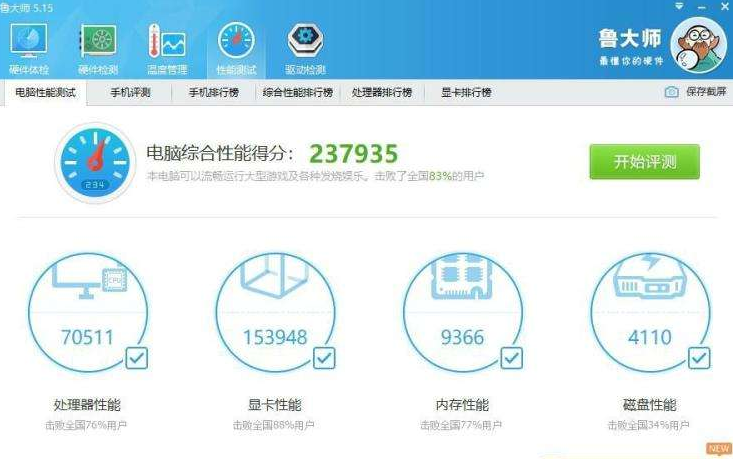Image resolution: width=733 pixels, height=459 pixels.
Task: Switch to the 电脑性能测试 tab
Action: 45,93
